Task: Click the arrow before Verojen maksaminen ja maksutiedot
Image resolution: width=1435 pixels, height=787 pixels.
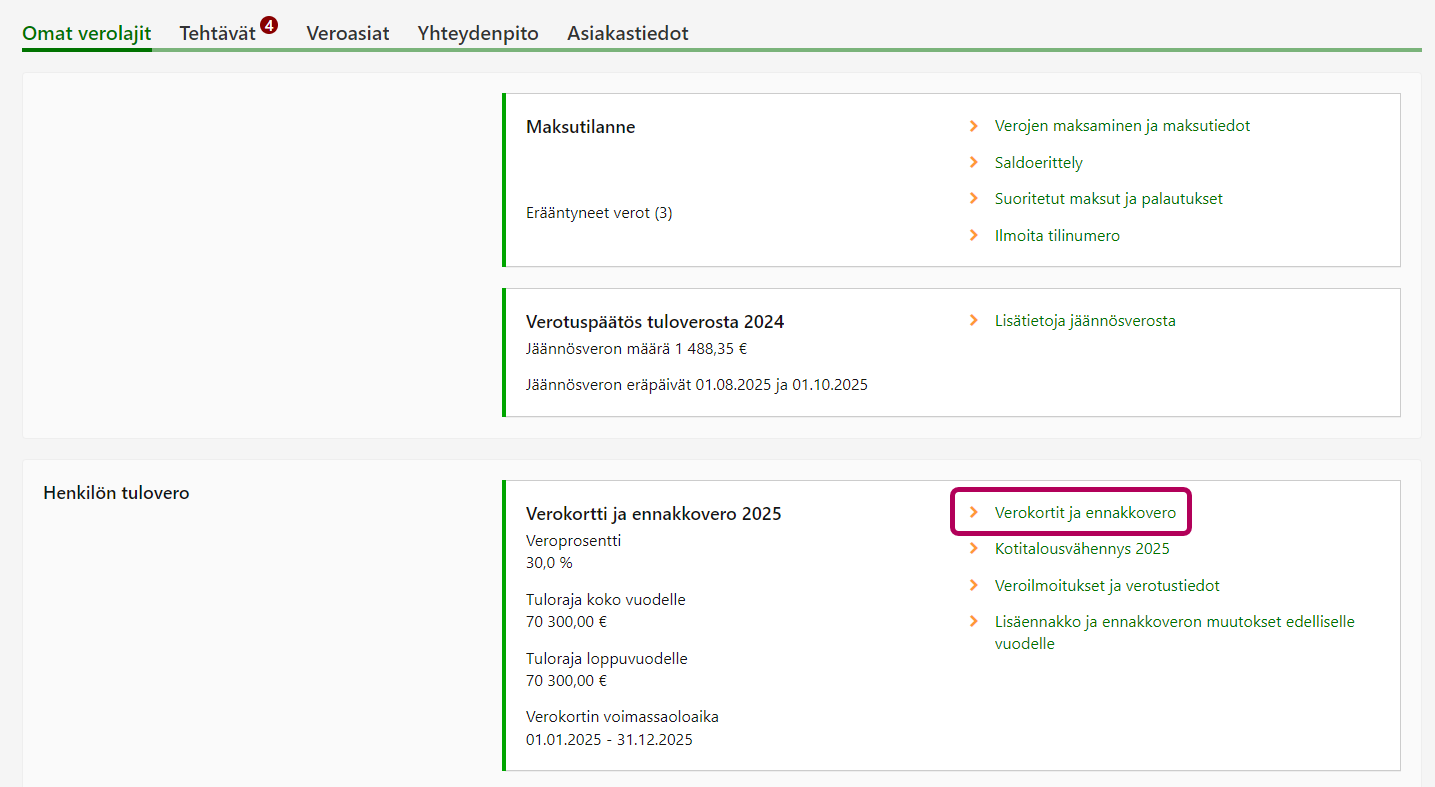Action: pos(973,126)
